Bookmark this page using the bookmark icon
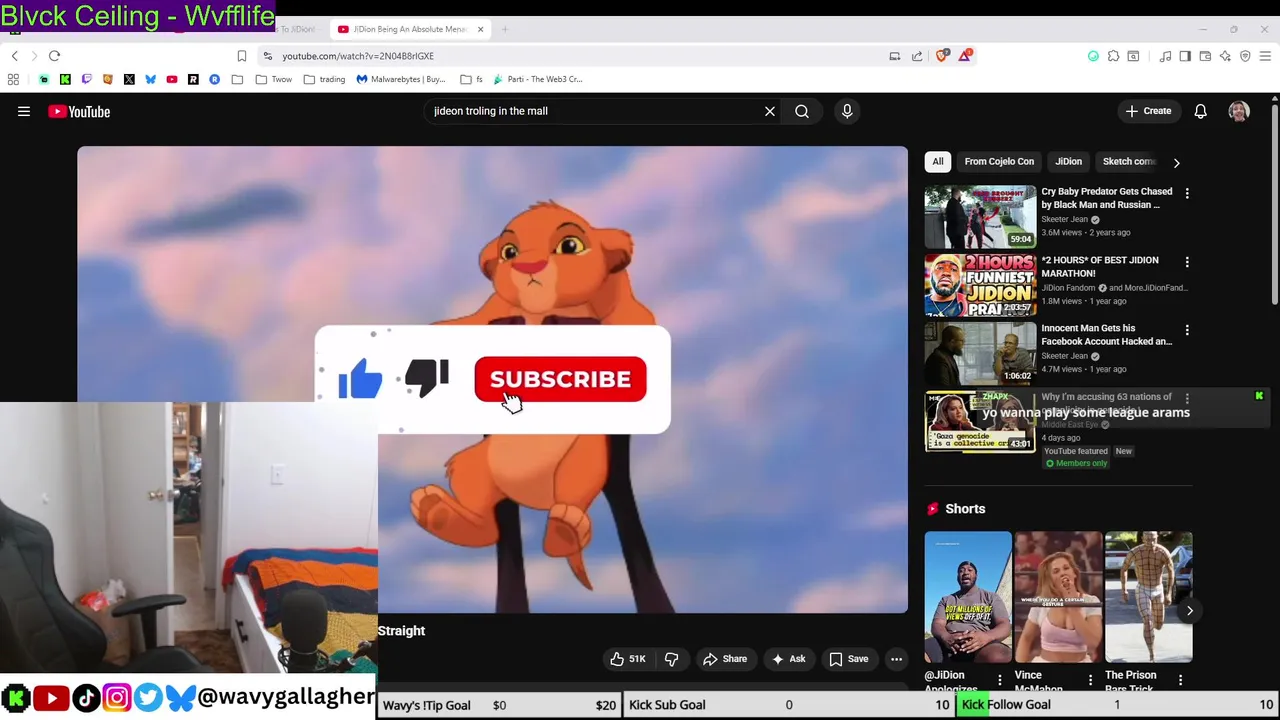Screen dimensions: 1280x720 pyautogui.click(x=241, y=56)
